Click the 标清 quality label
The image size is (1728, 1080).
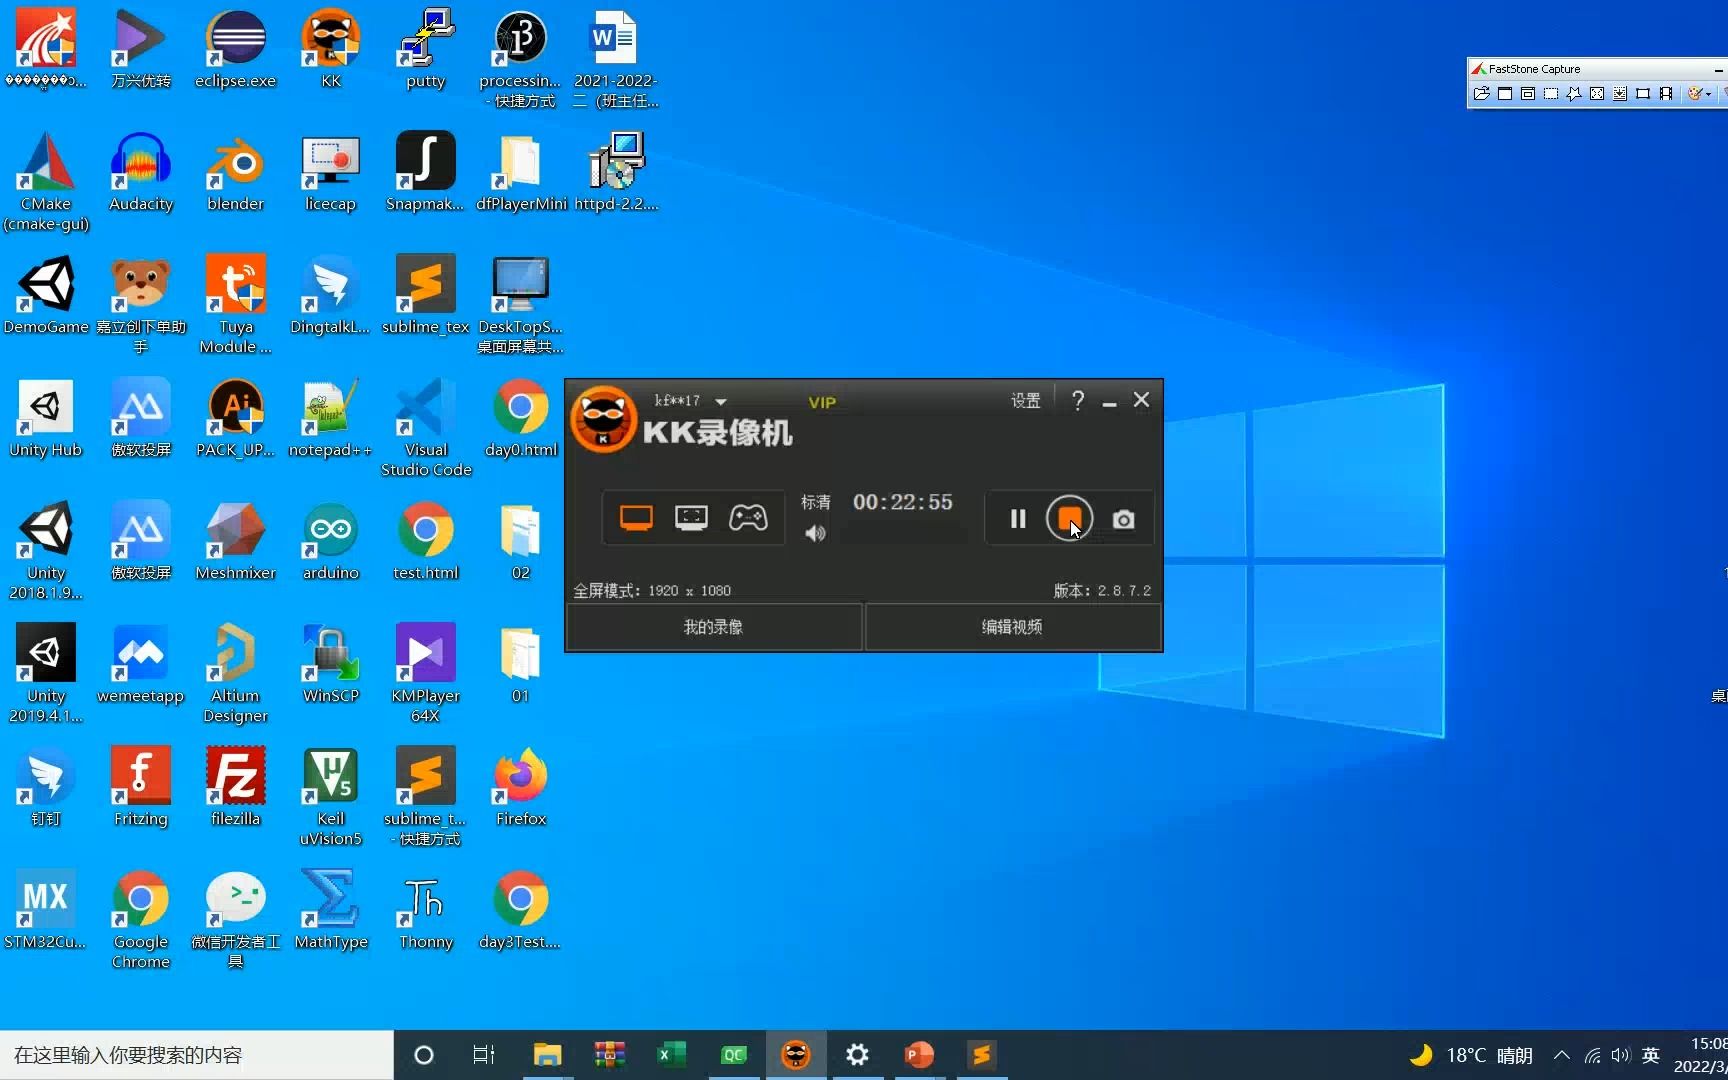(816, 502)
